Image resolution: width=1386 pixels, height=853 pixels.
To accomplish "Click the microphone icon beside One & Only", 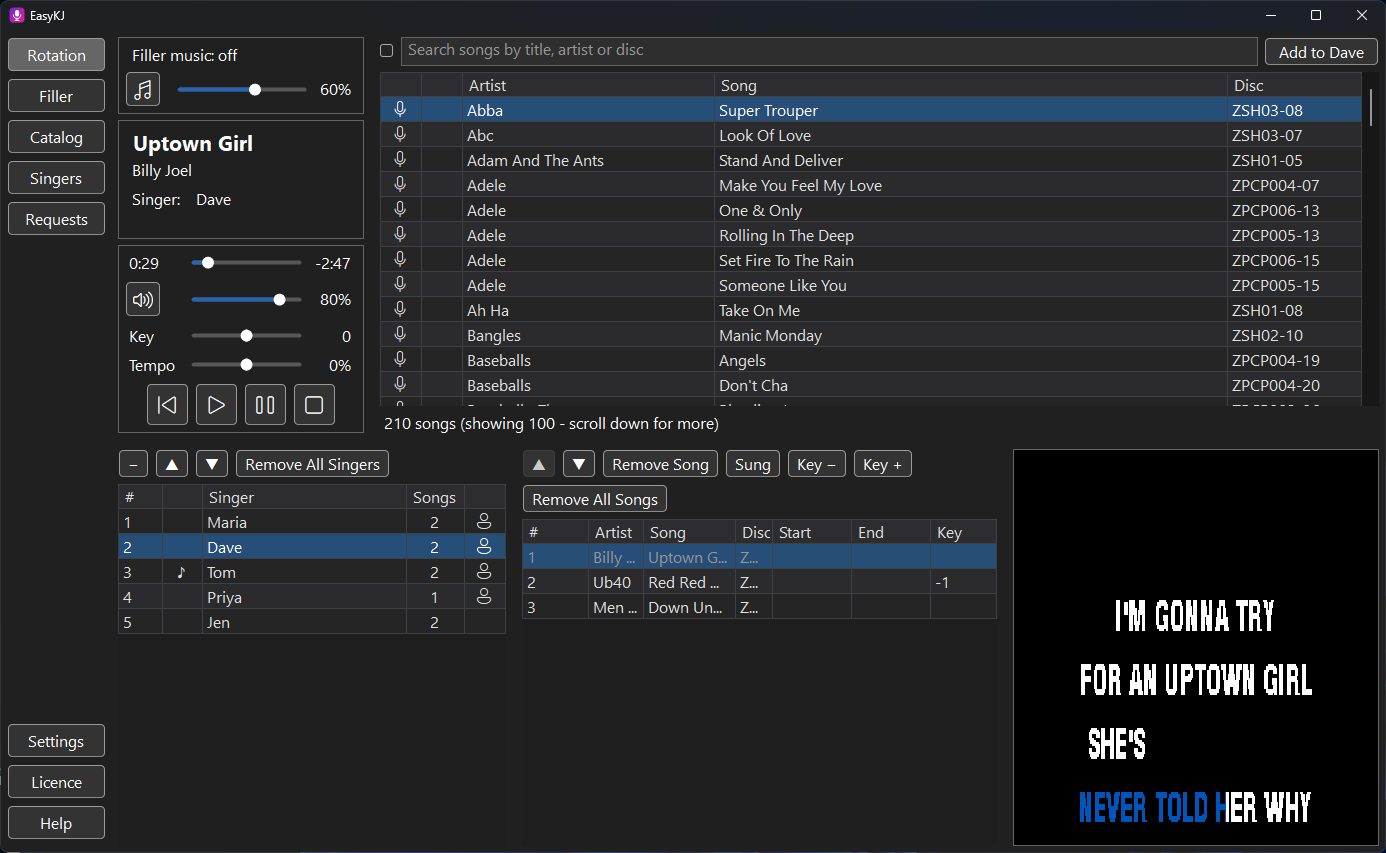I will tap(400, 210).
